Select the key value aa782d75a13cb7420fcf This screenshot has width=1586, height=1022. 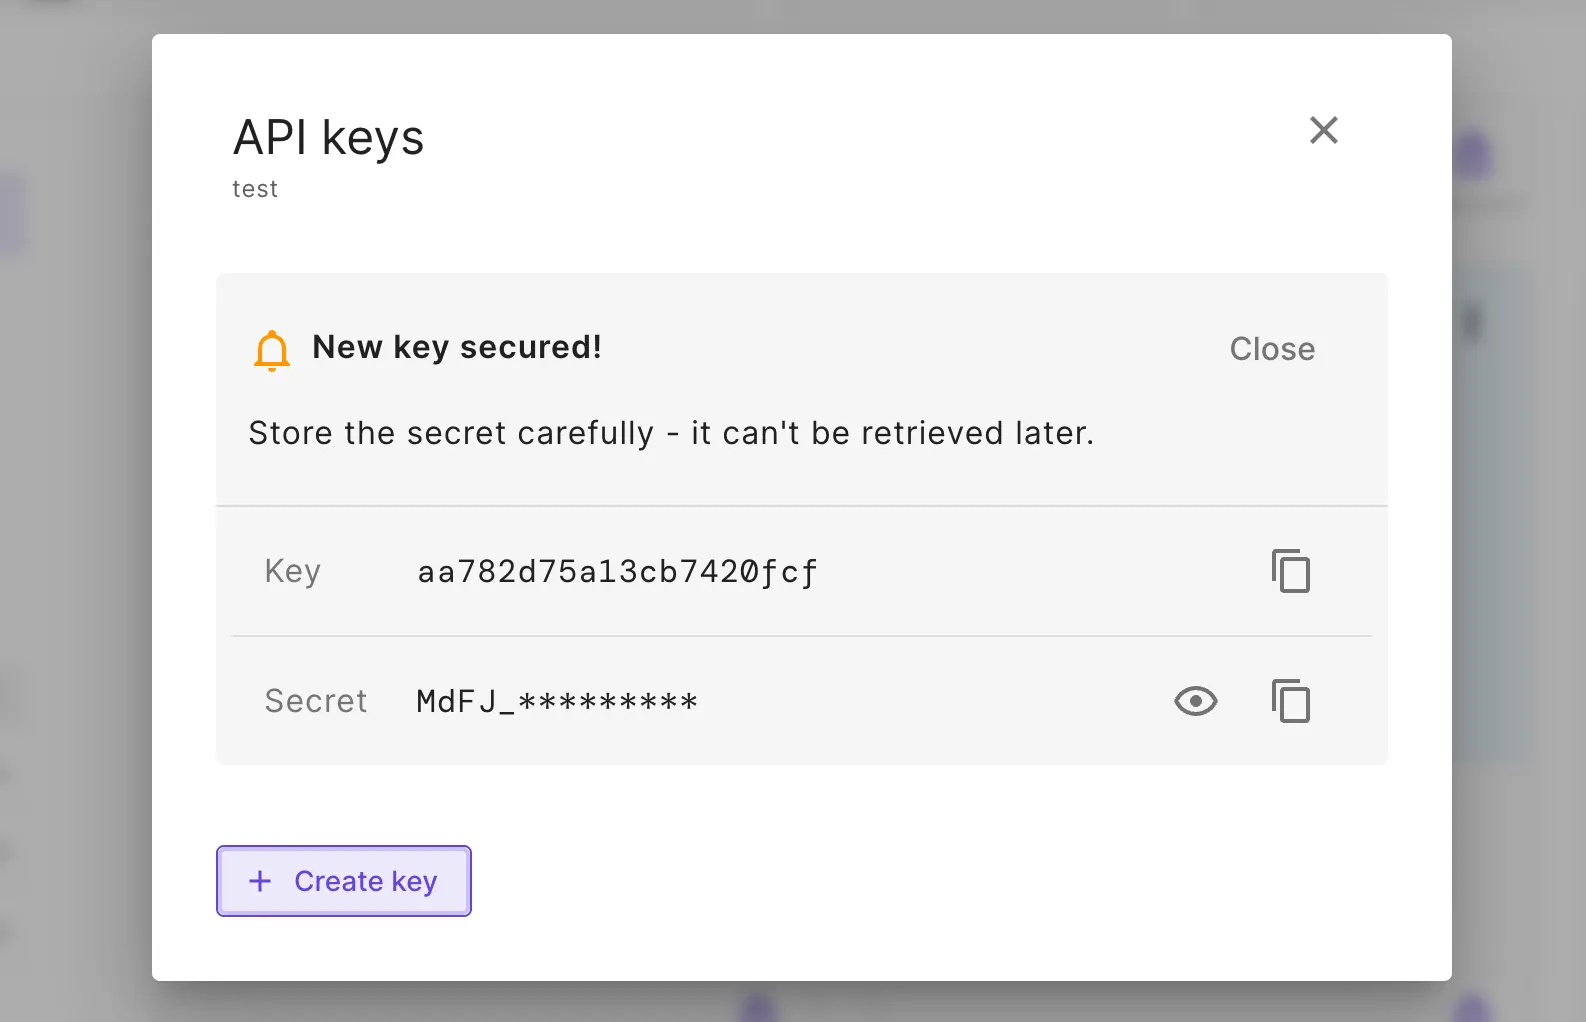click(x=617, y=572)
